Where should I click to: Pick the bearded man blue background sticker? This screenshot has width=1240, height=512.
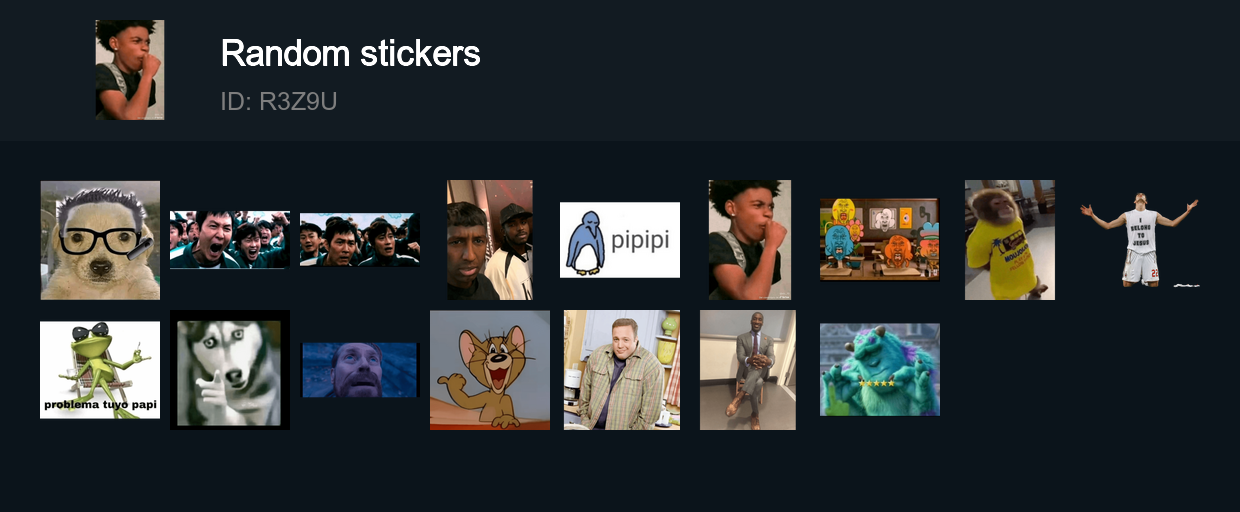360,370
